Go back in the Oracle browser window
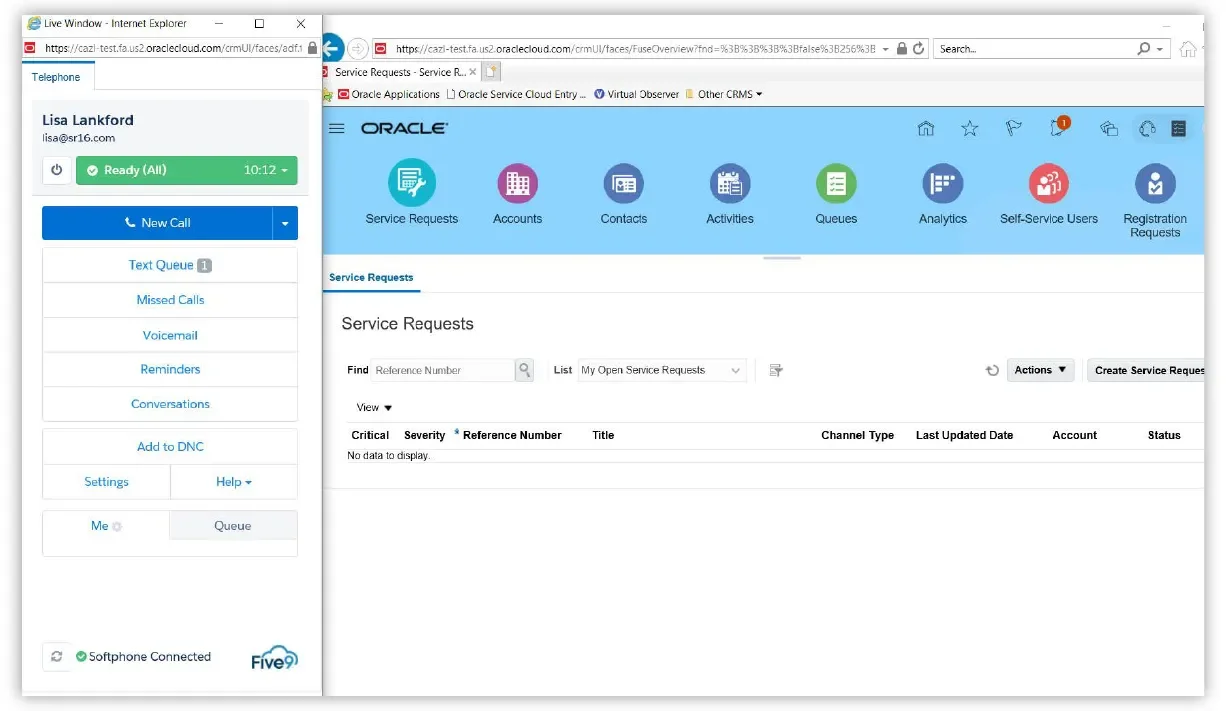This screenshot has height=711, width=1226. 332,48
